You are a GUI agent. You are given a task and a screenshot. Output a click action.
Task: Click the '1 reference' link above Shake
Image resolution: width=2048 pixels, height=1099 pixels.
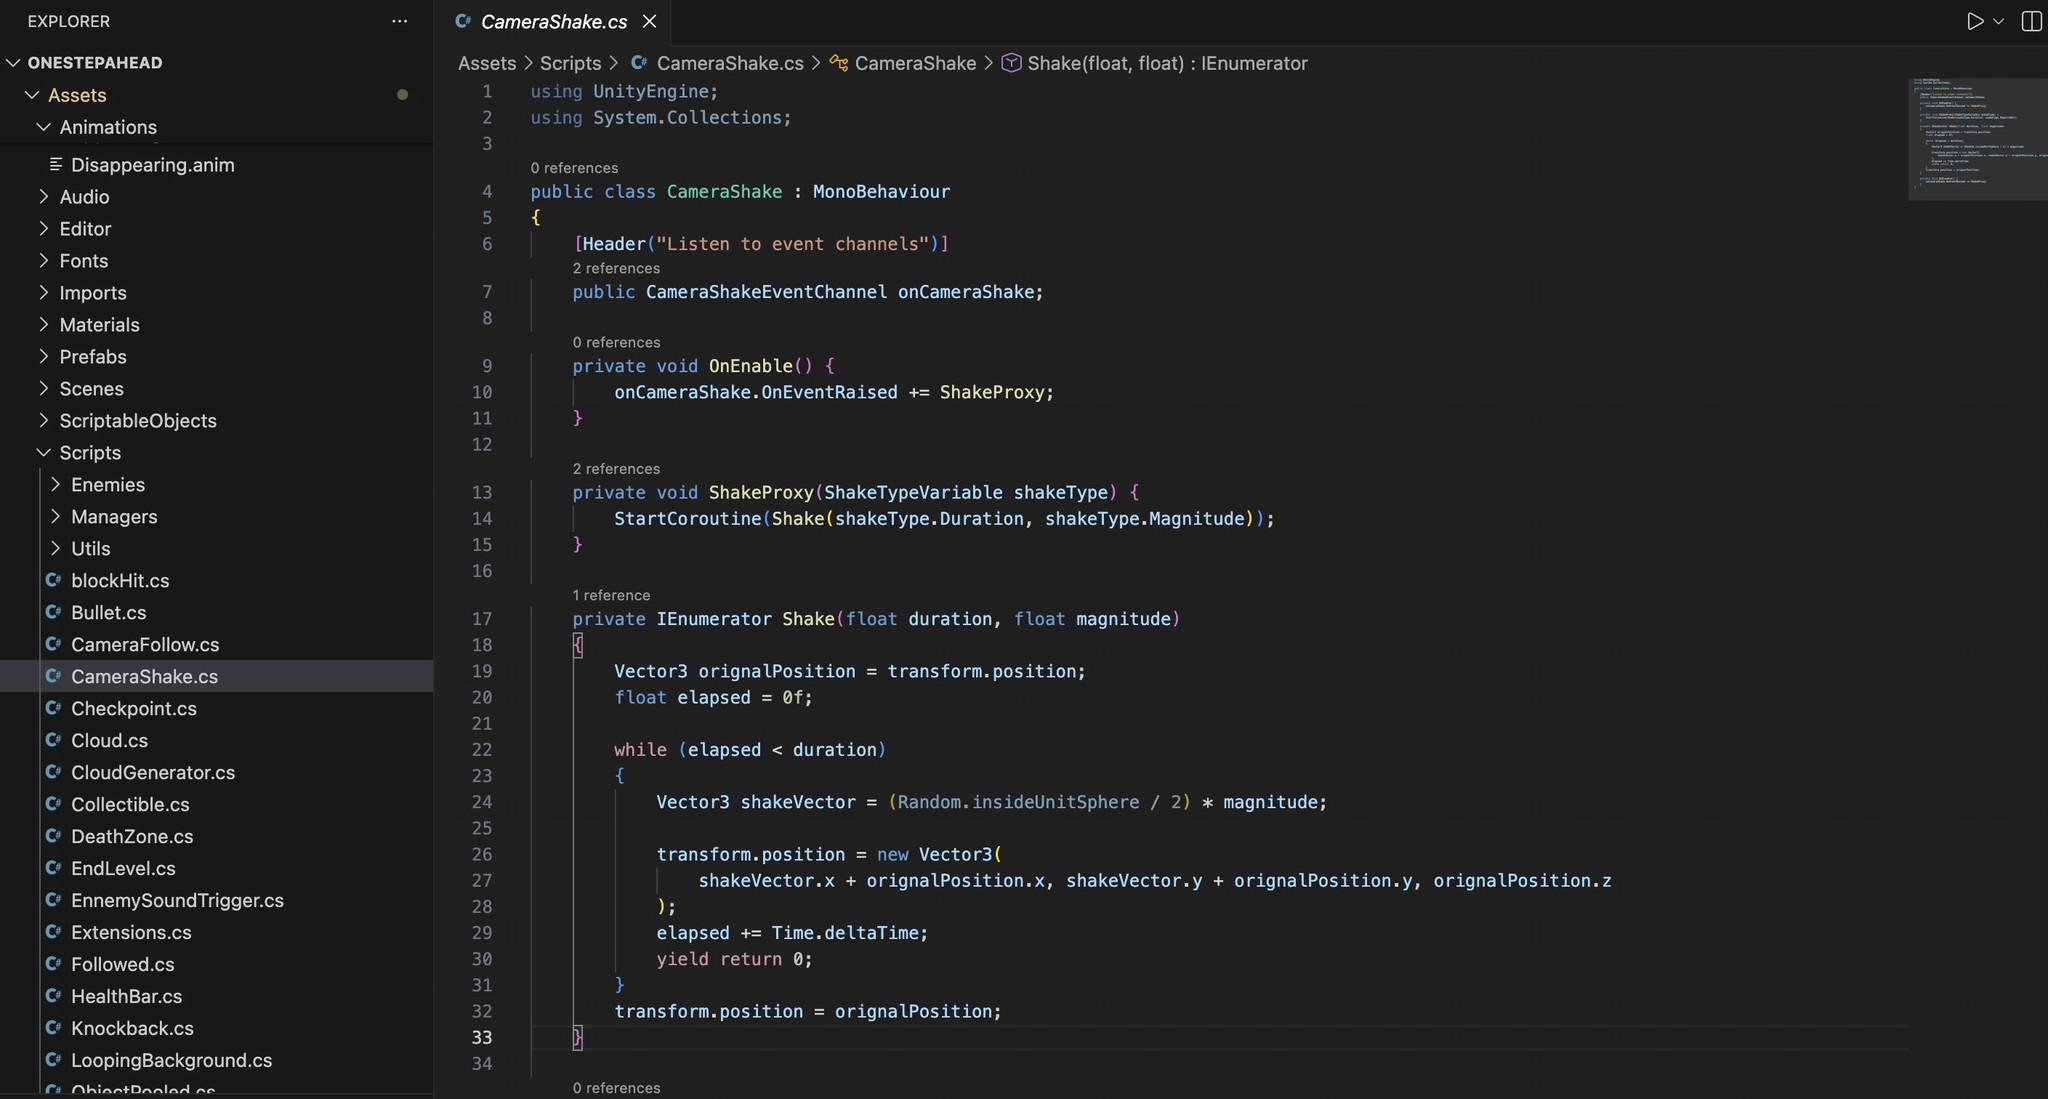tap(611, 595)
